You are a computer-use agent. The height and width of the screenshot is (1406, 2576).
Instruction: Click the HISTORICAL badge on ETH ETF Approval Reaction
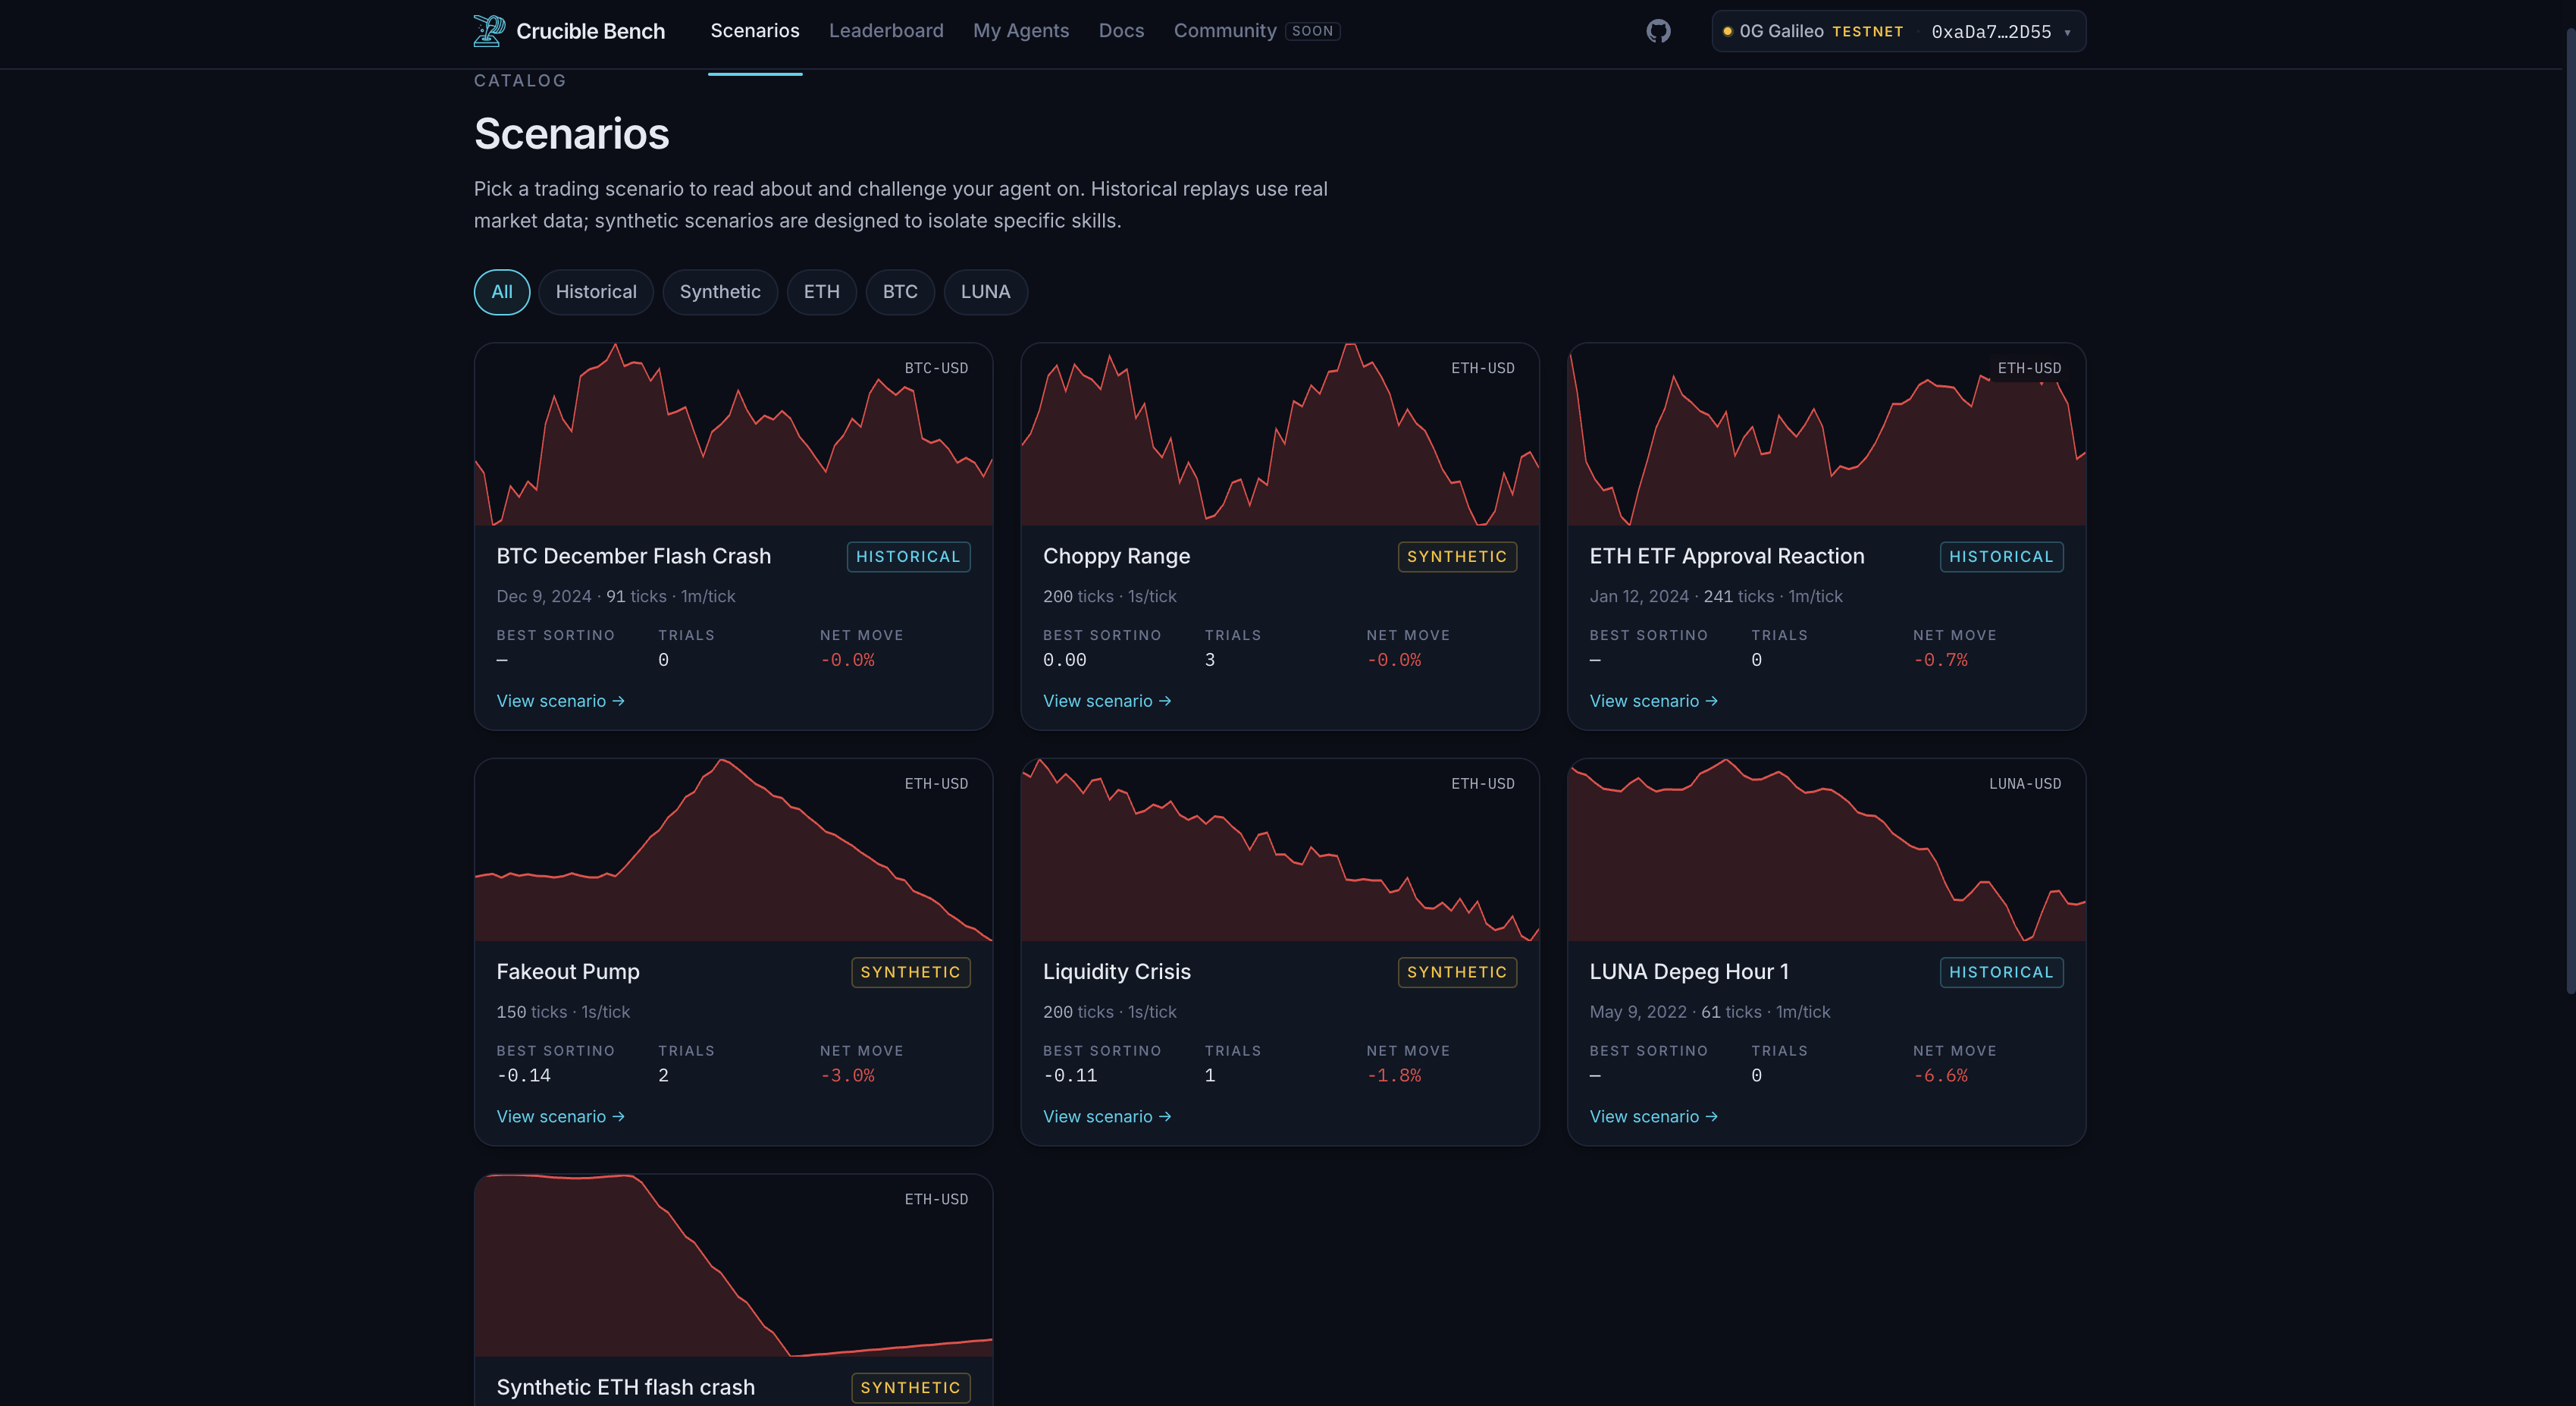coord(2001,557)
